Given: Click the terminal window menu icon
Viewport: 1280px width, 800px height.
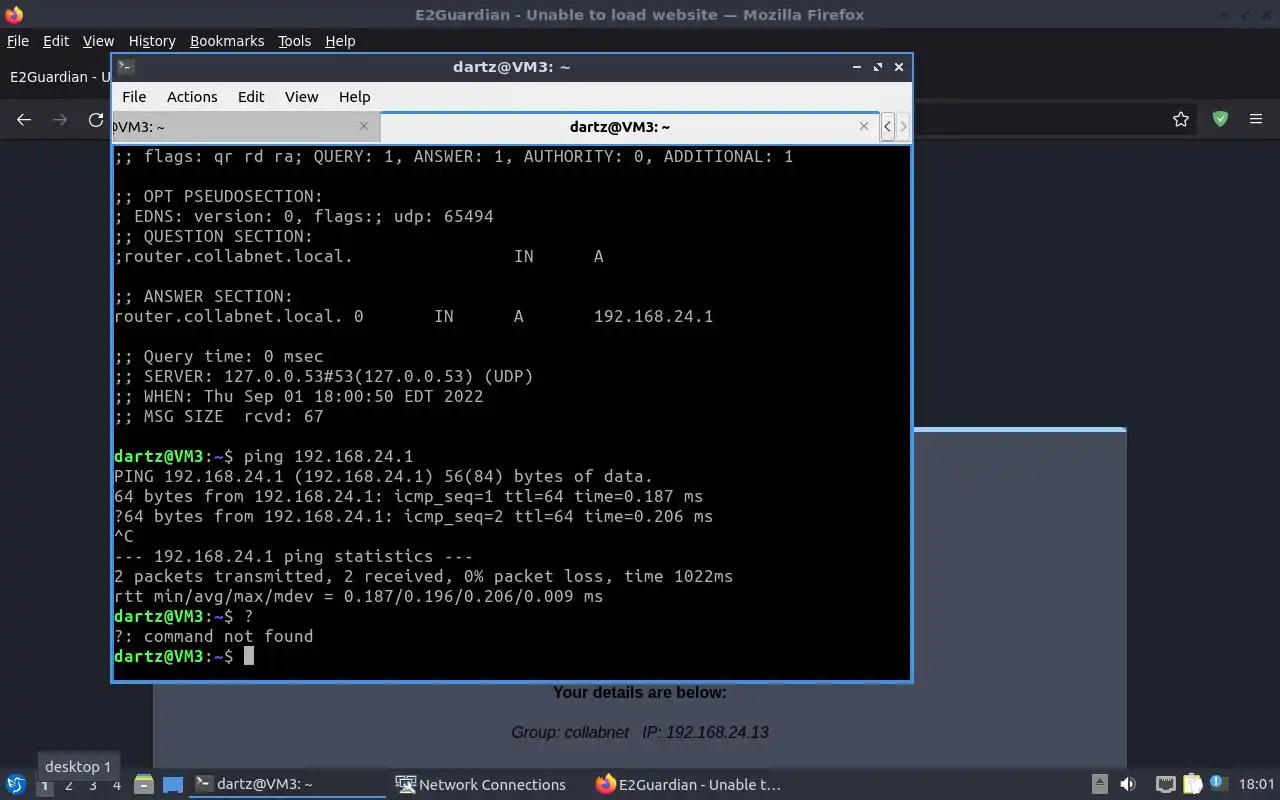Looking at the screenshot, I should pos(125,67).
